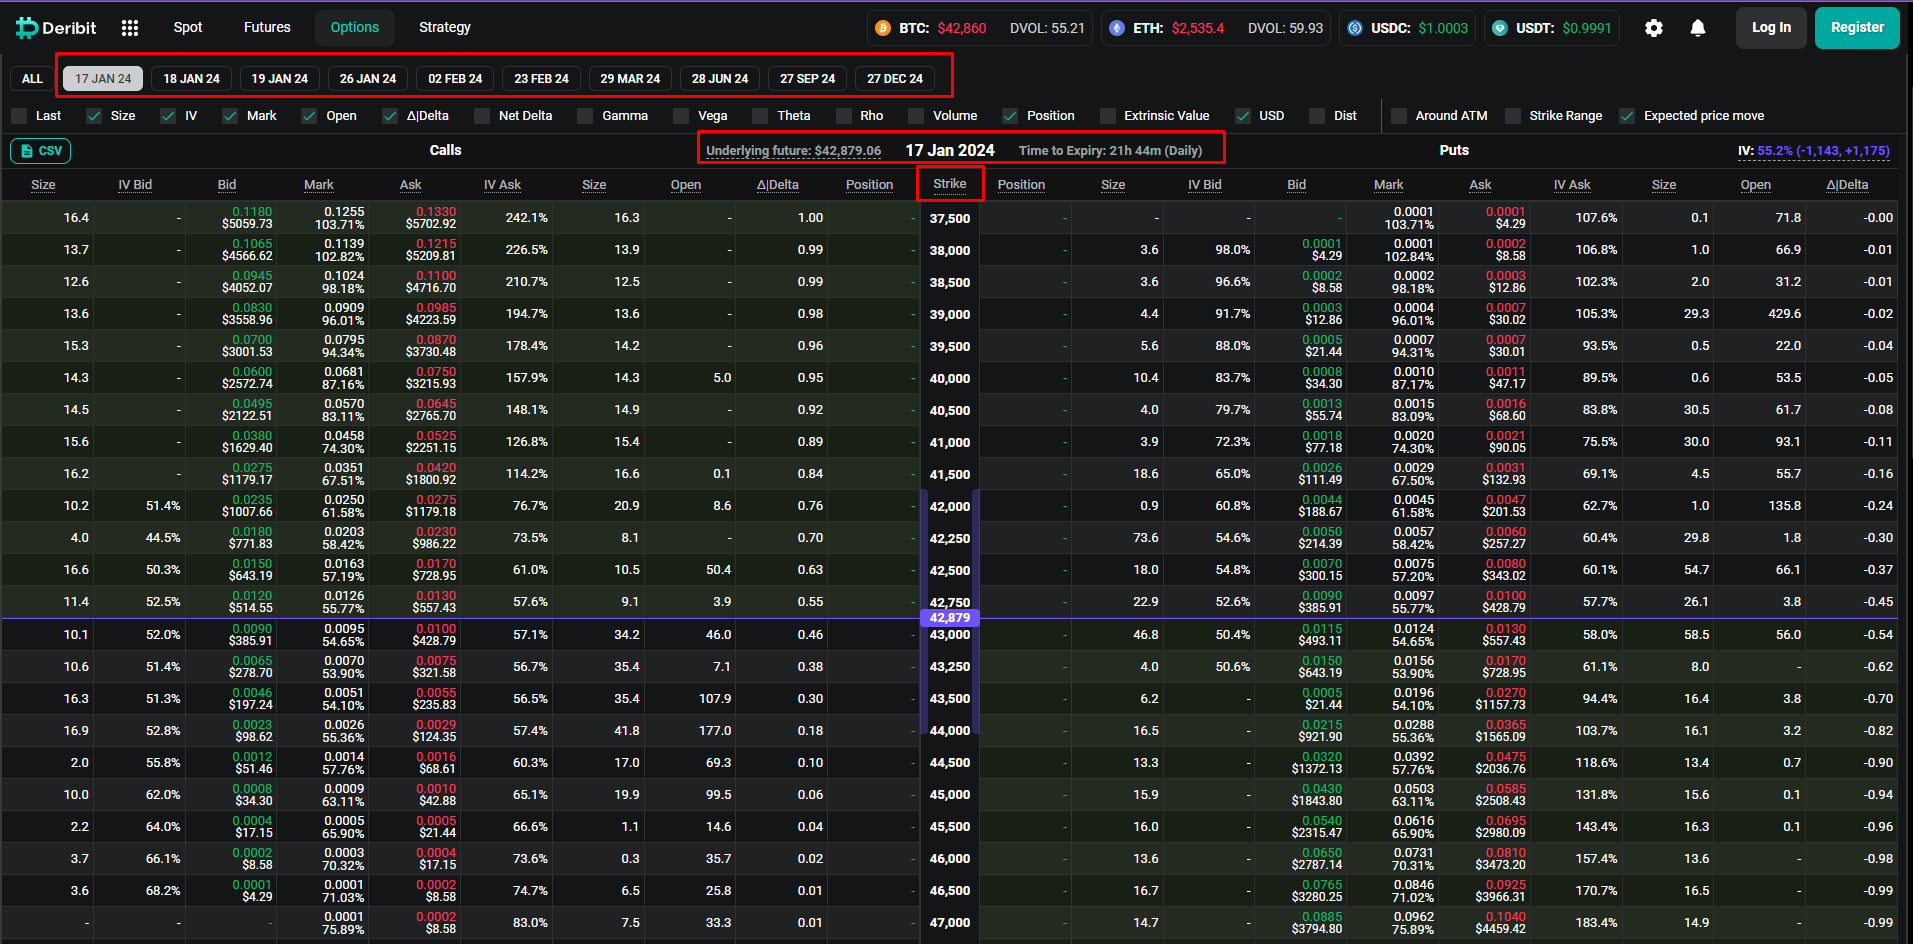Toggle the USD checkbox
1913x944 pixels.
[1243, 116]
